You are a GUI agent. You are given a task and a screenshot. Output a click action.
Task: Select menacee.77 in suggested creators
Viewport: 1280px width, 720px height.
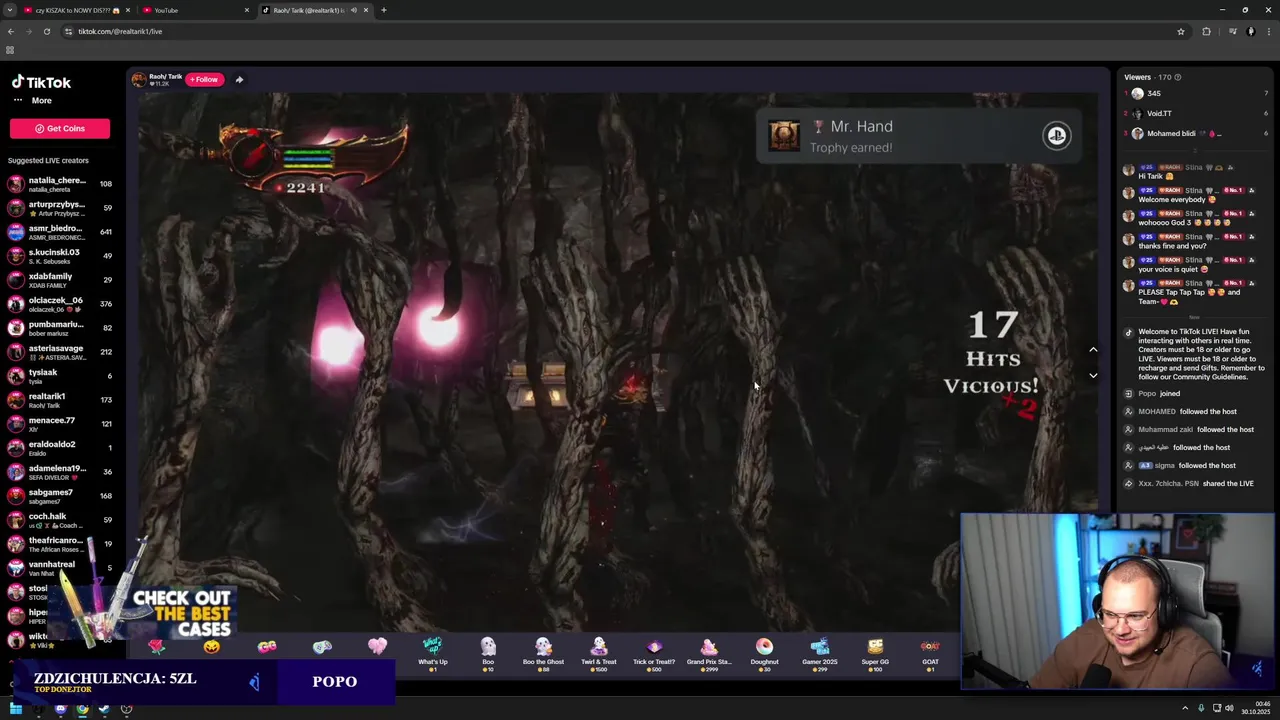(60, 424)
